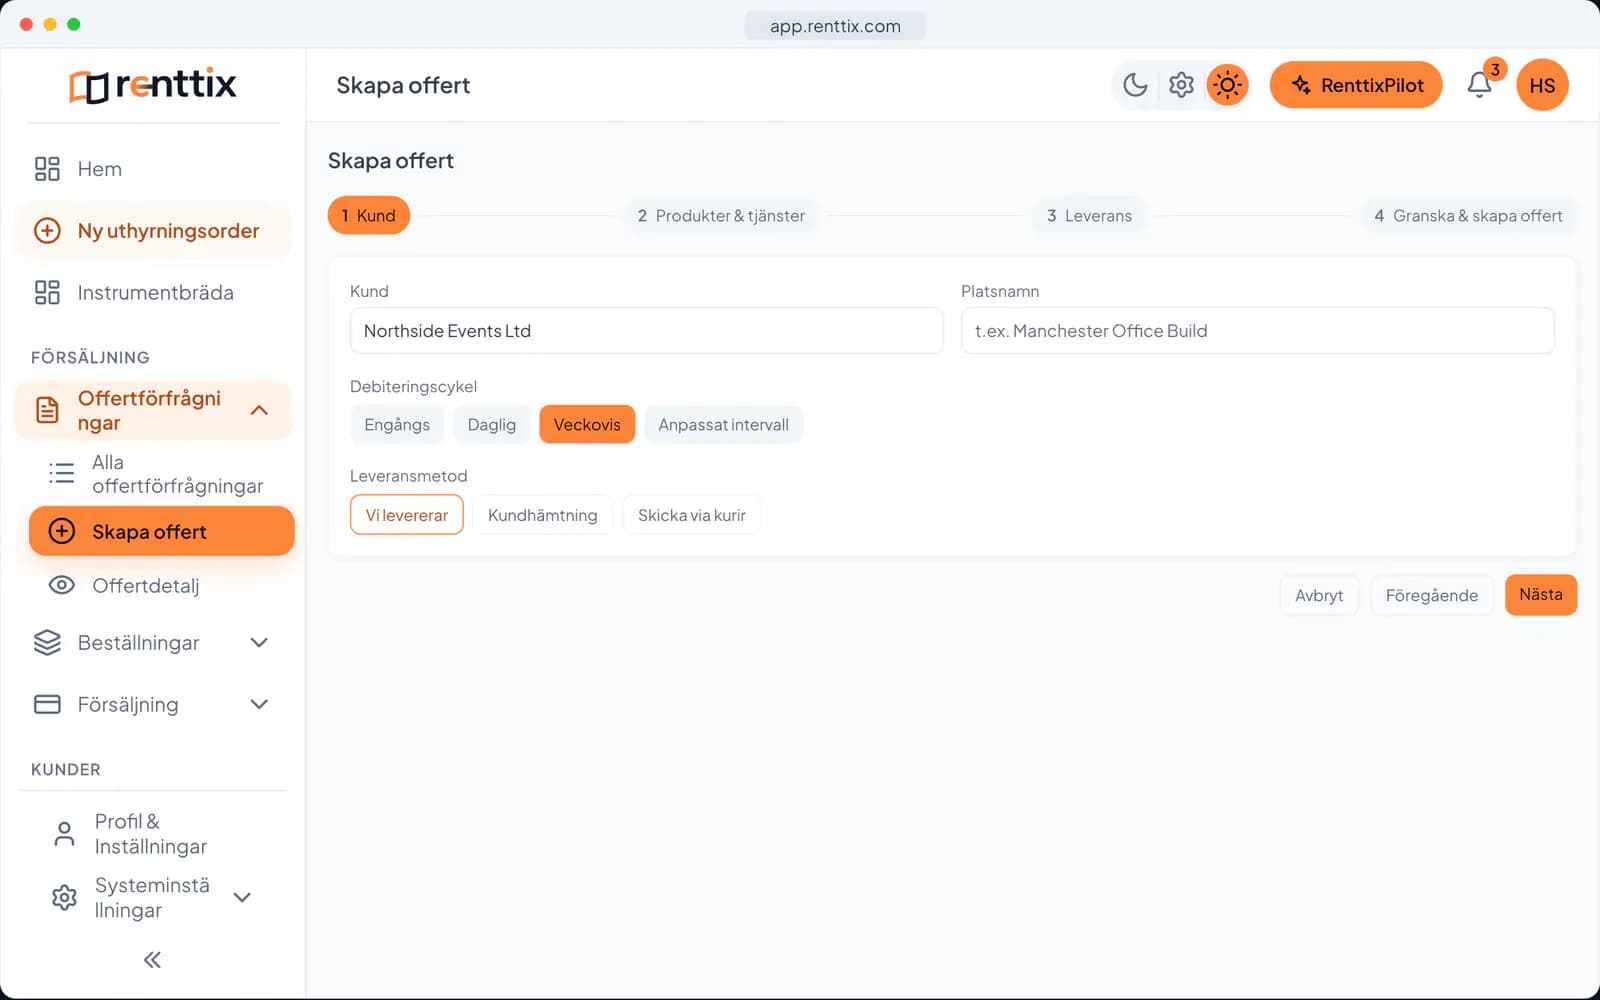Open Ny uthyrningsorder
1600x1000 pixels.
153,231
